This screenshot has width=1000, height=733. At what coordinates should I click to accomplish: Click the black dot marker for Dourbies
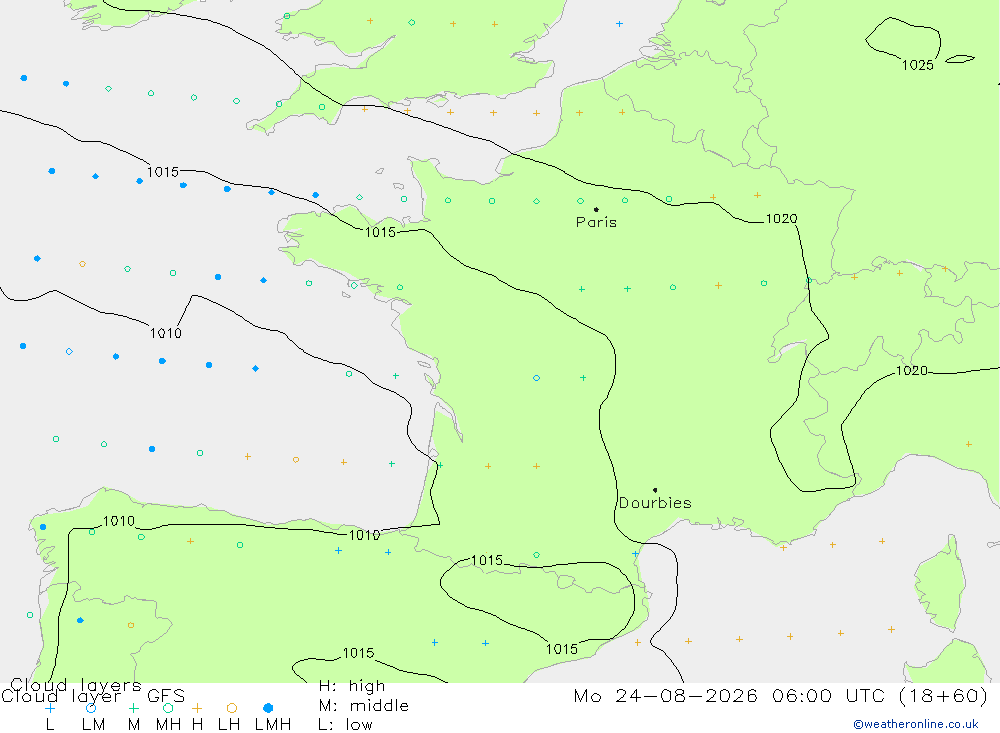[655, 490]
